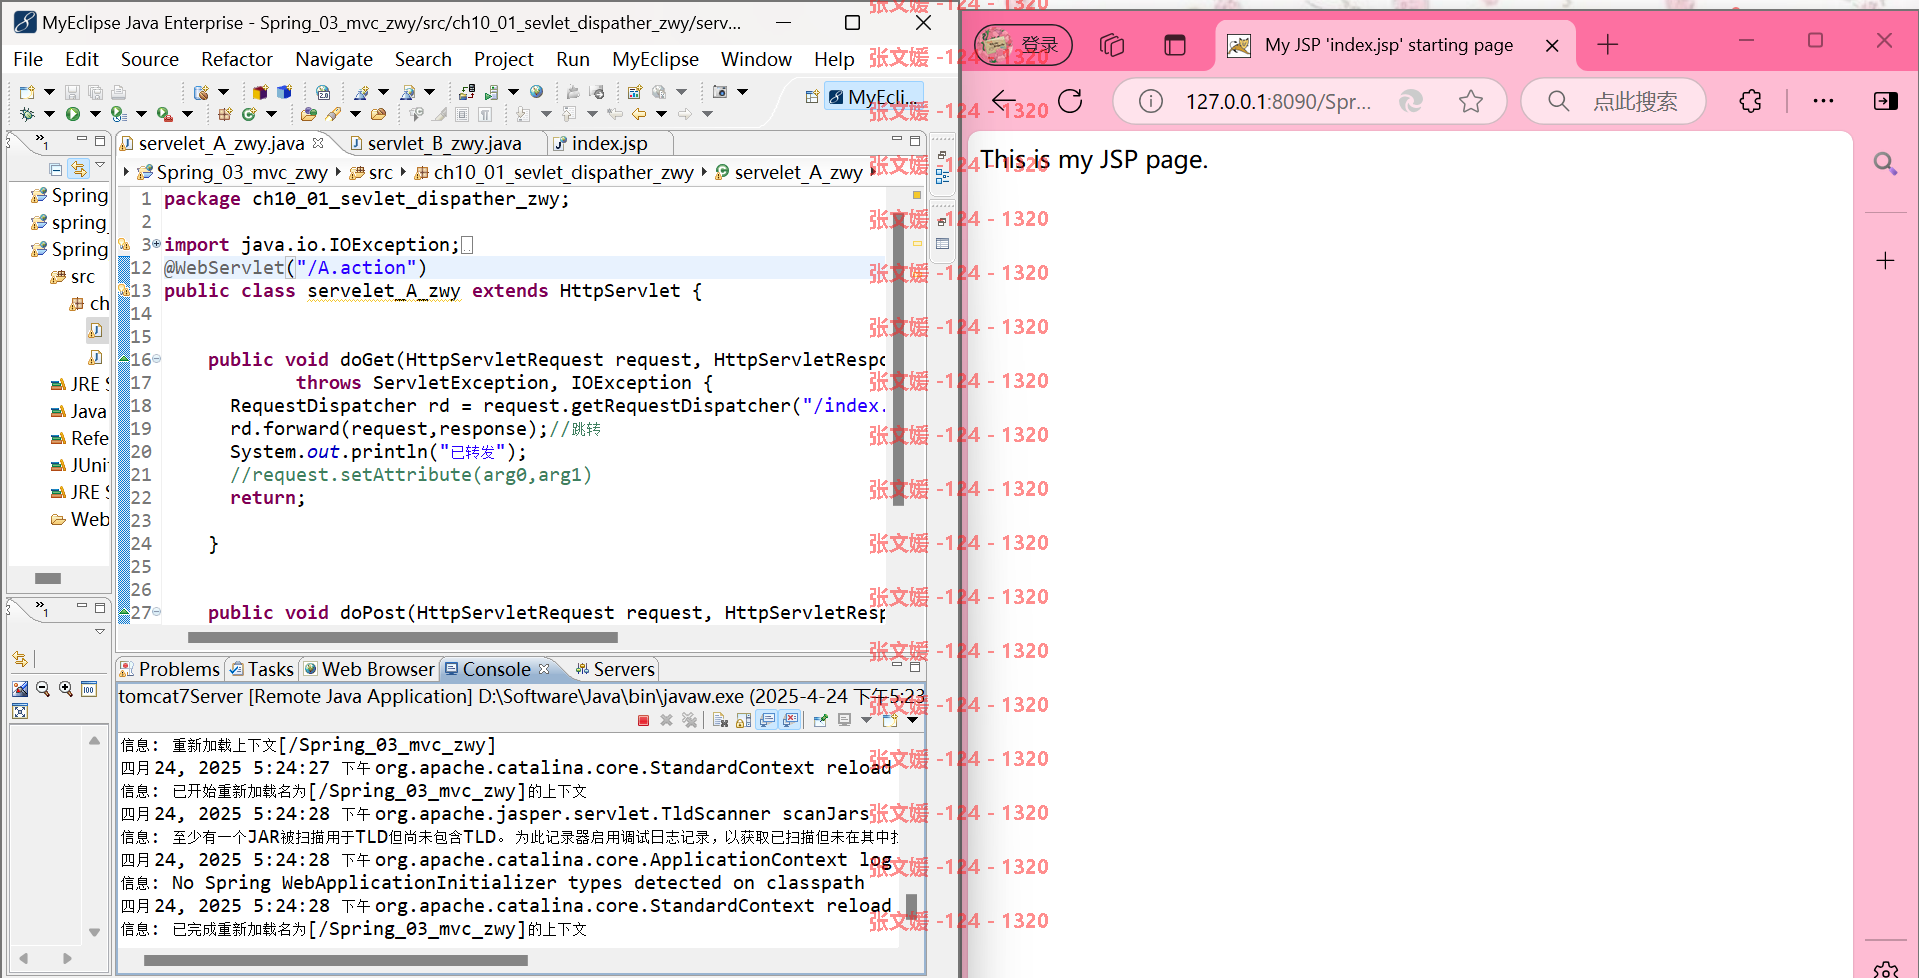This screenshot has height=978, width=1919.
Task: Click the 登录 sign-in button in Edge
Action: pos(1023,45)
